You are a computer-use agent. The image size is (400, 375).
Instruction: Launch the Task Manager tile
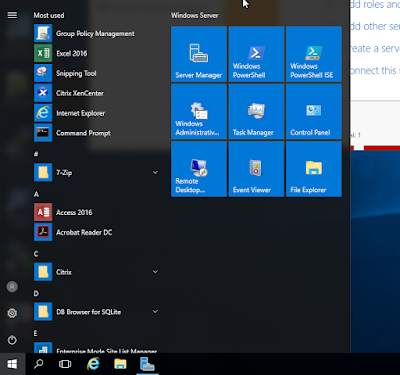256,111
